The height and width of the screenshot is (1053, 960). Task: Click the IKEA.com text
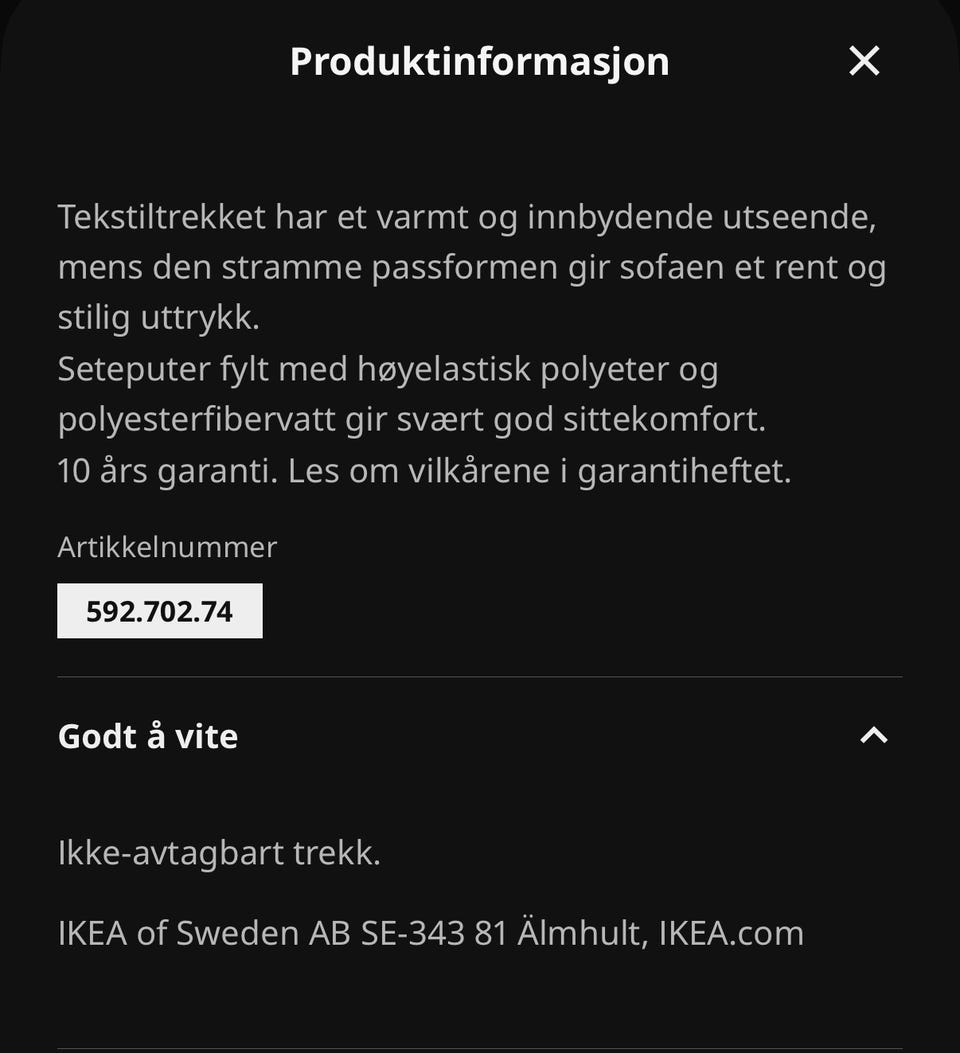731,933
